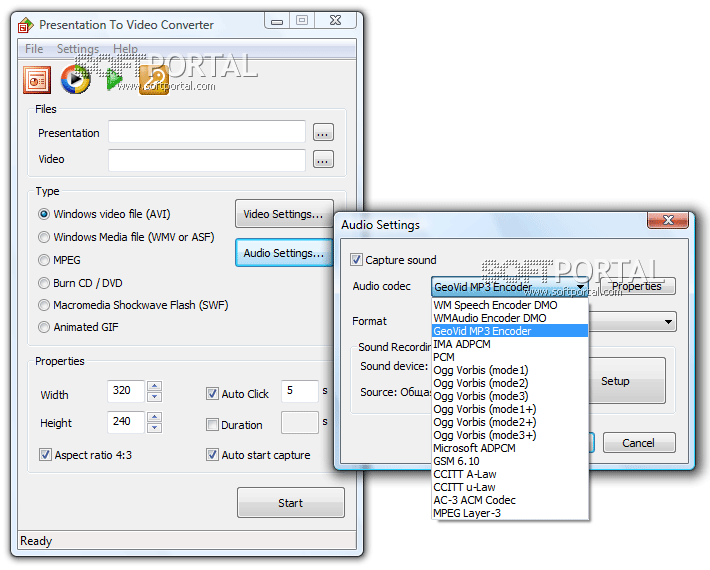Viewport: 710px width, 570px height.
Task: Select Windows video file (AVI) type
Action: pos(105,214)
